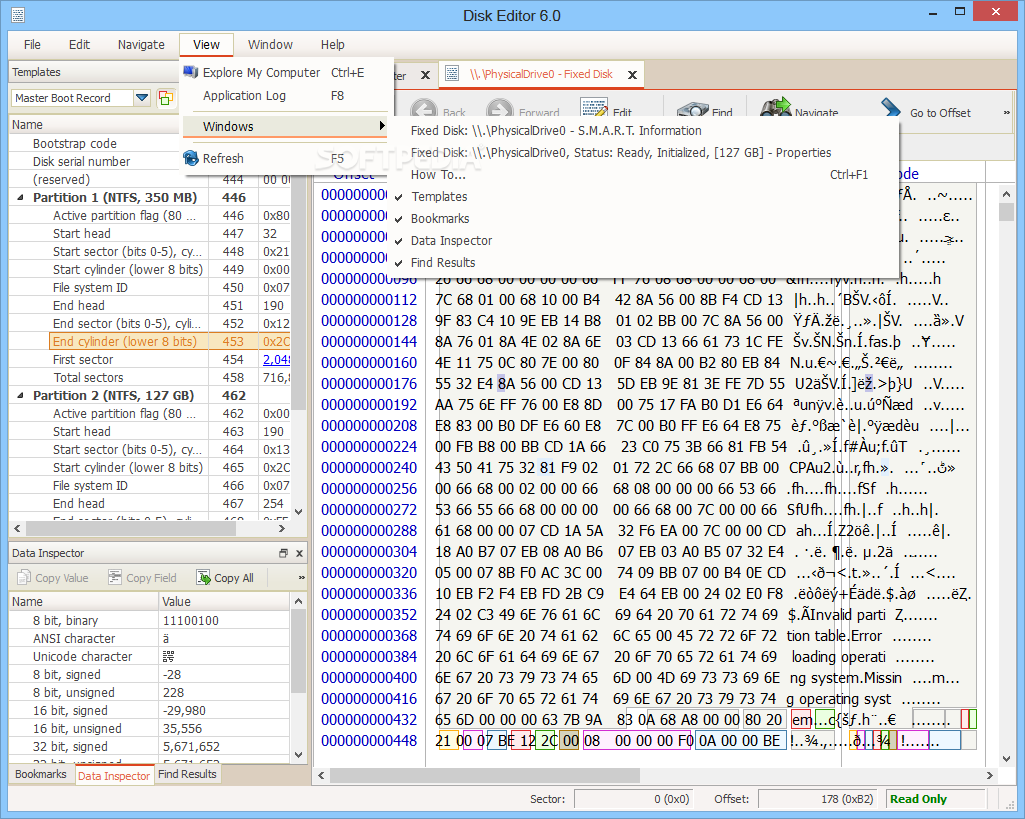Click the hex view horizontal scrollbar thumb
Viewport: 1025px width, 819px height.
click(x=485, y=775)
